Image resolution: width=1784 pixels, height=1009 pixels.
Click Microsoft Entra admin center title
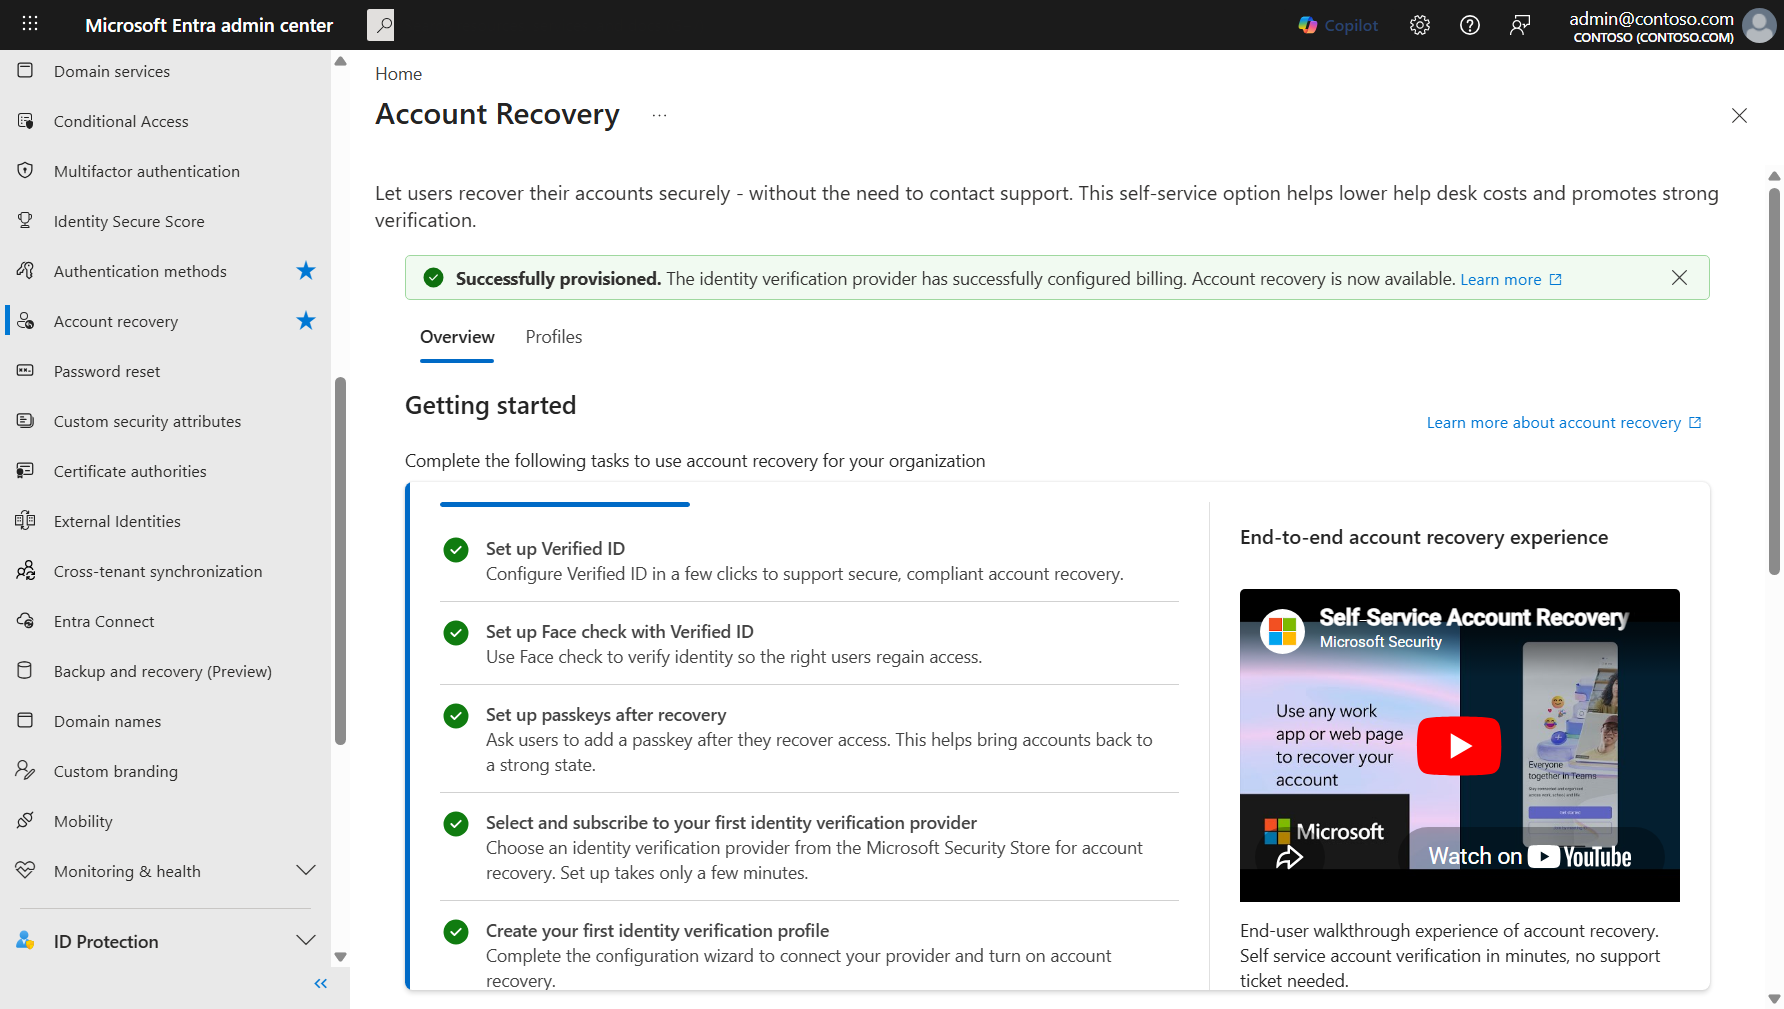209,25
